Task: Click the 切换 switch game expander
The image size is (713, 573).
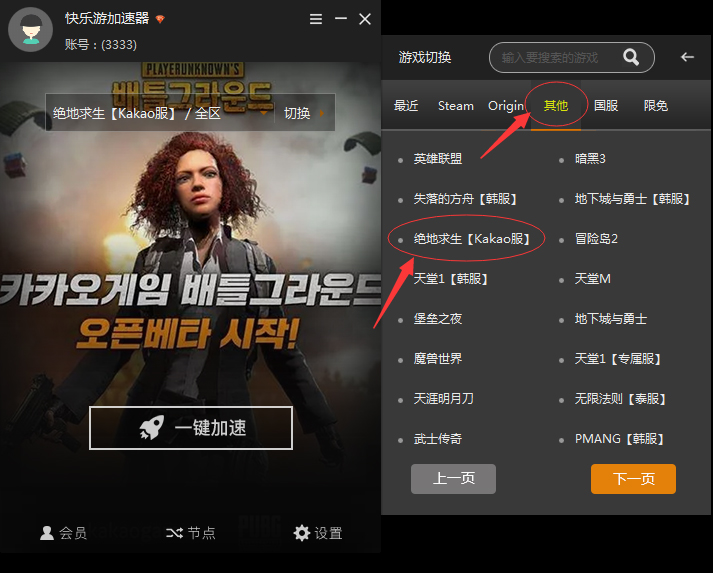Action: (x=304, y=113)
